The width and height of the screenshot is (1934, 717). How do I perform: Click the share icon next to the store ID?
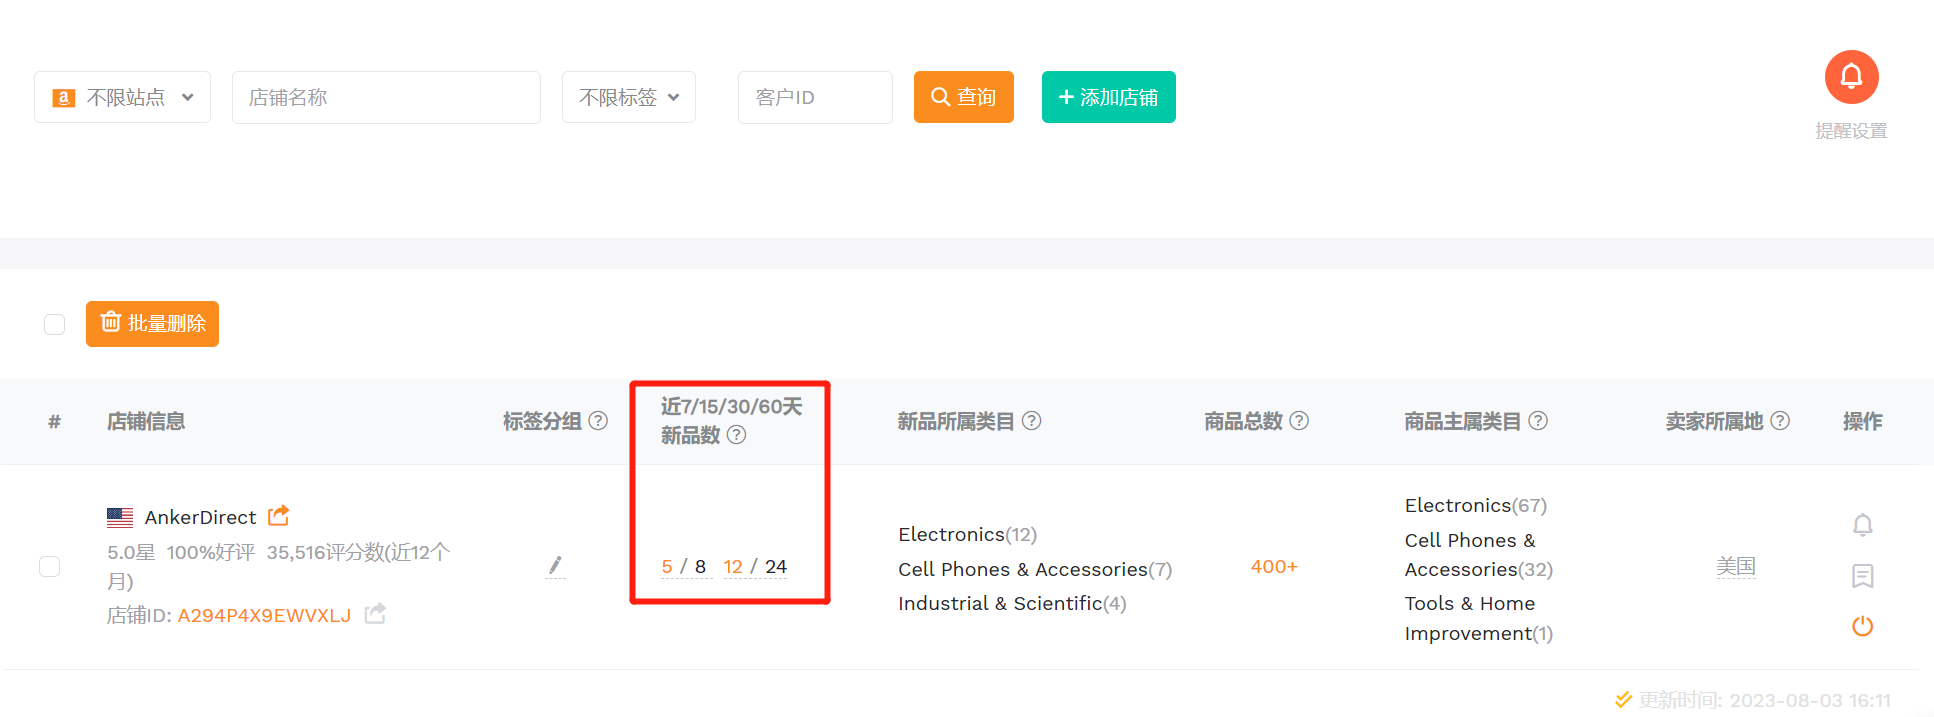375,614
